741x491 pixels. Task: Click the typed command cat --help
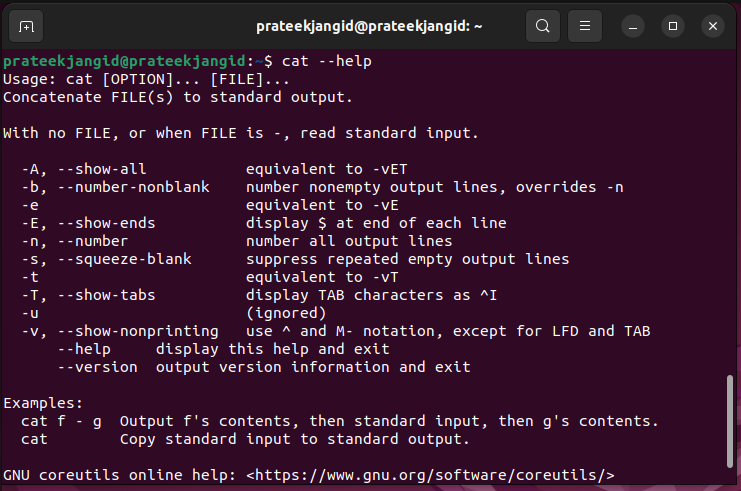click(327, 61)
